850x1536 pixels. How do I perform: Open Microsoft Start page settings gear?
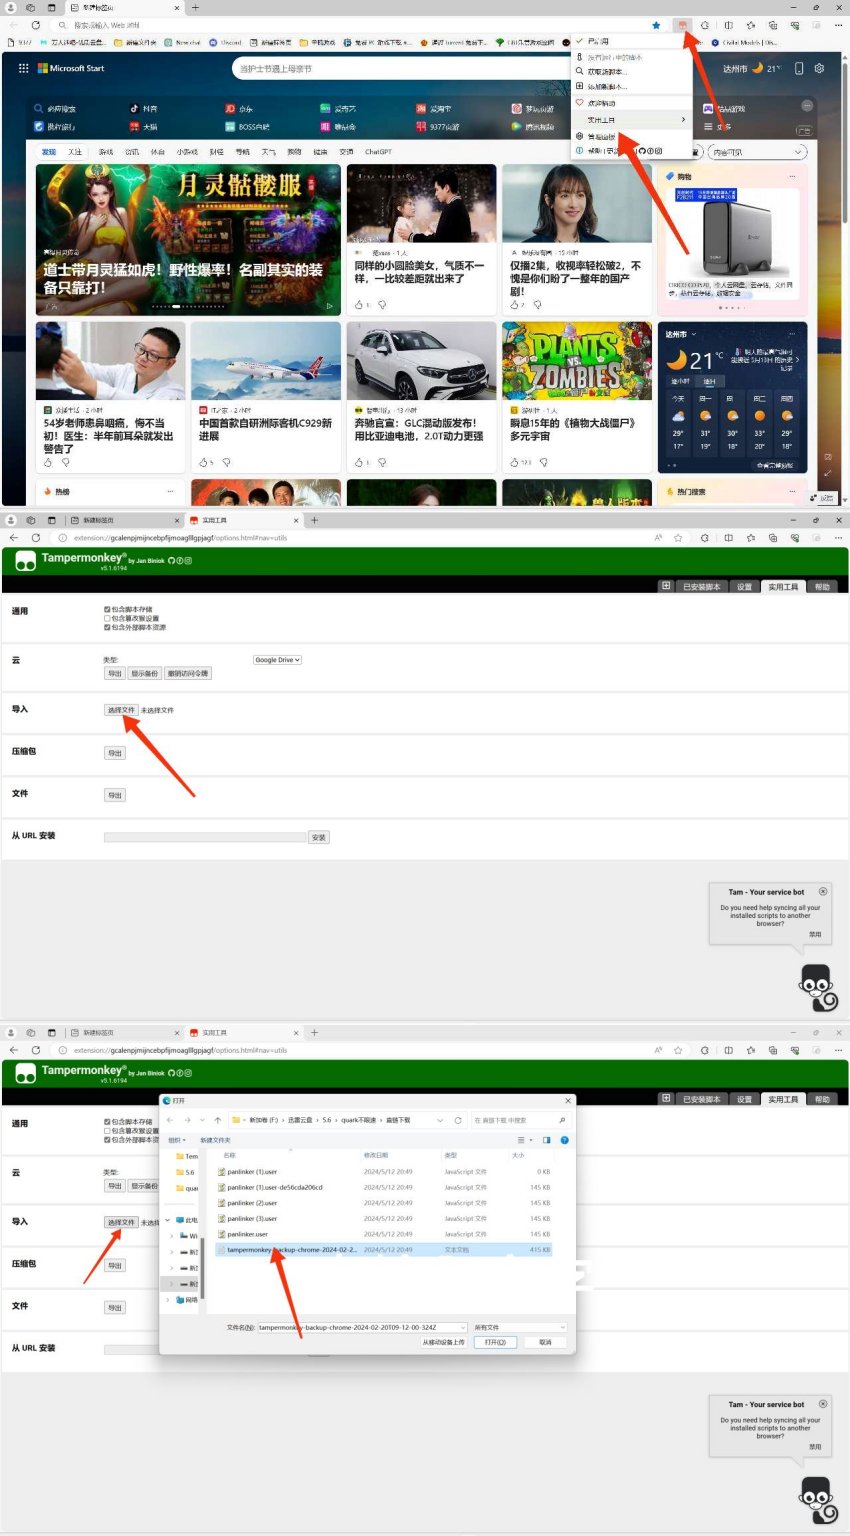(x=819, y=69)
